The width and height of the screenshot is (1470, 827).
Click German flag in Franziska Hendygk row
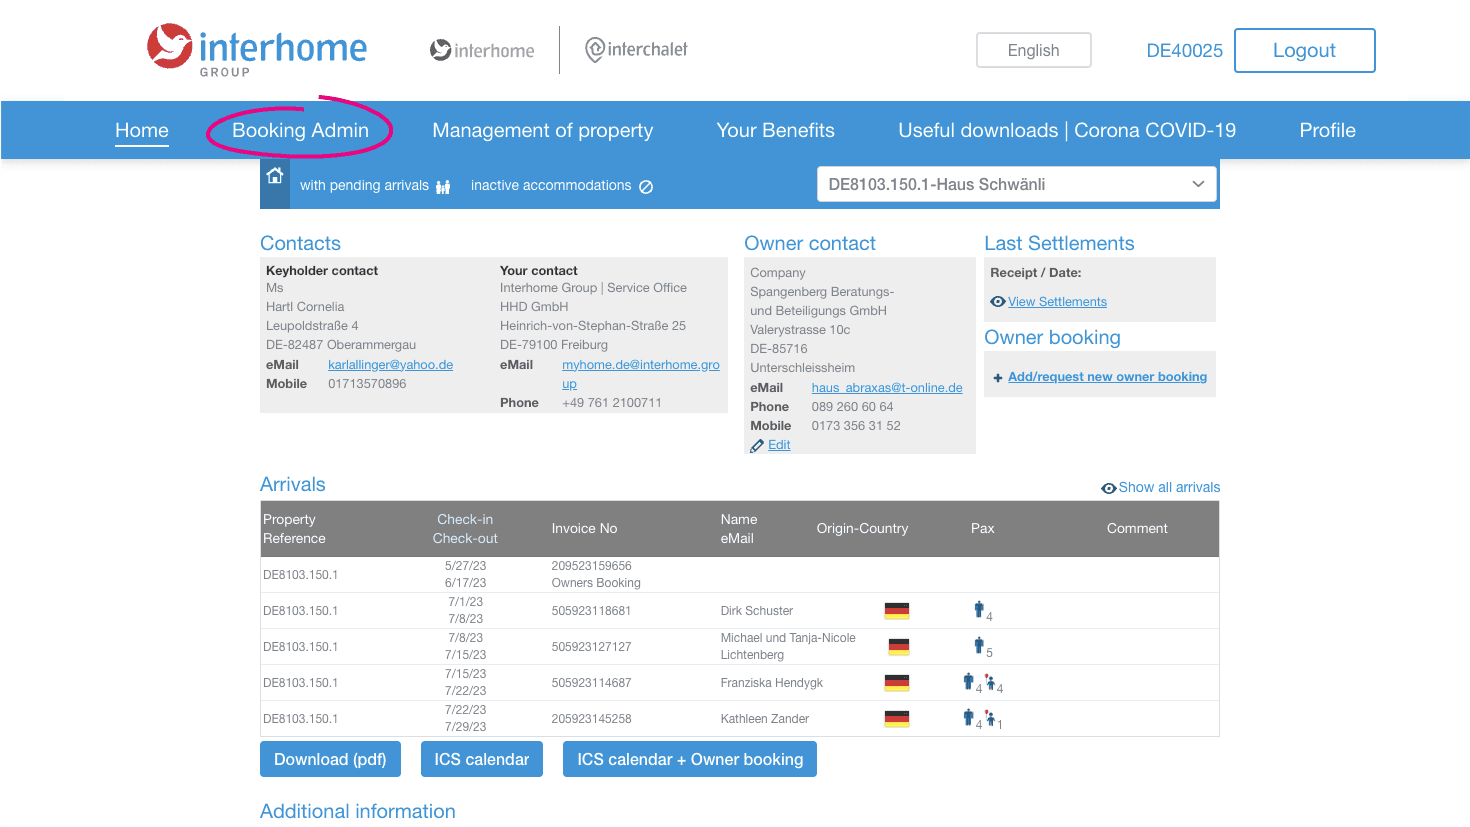pos(897,683)
